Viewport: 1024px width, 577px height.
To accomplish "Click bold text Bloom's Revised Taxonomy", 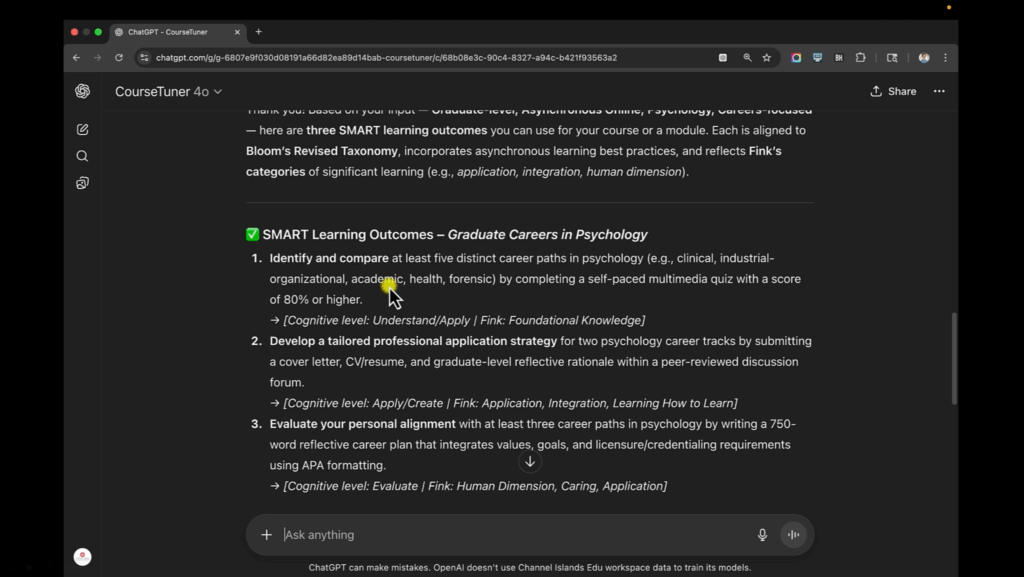I will [x=321, y=151].
